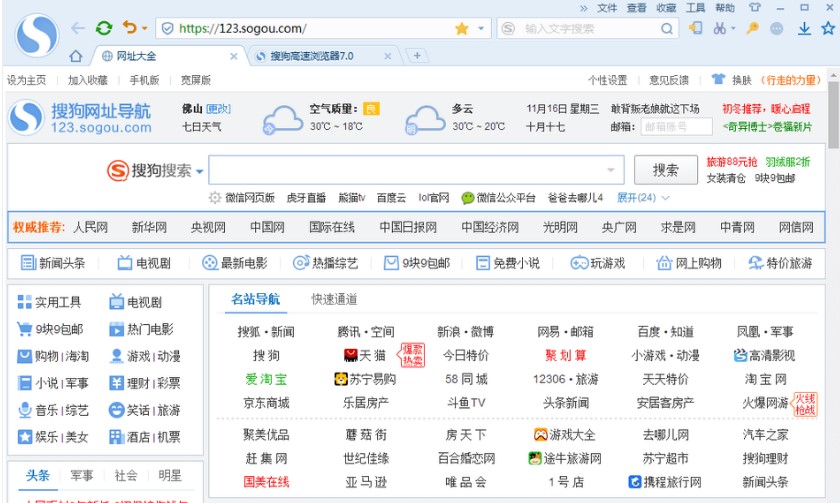This screenshot has width=840, height=503.
Task: Select the 快速通道 tab
Action: (334, 299)
